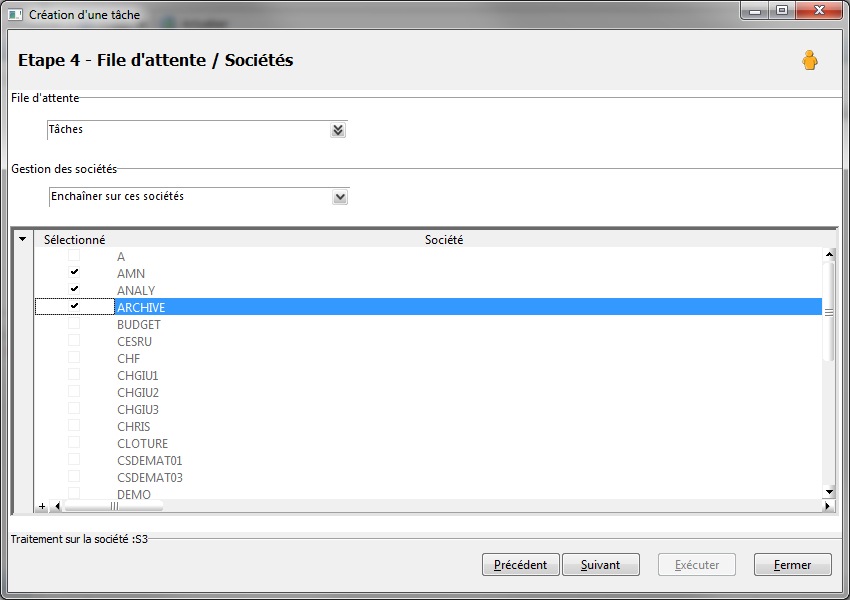Uncheck the AMN société checkbox

pyautogui.click(x=74, y=272)
